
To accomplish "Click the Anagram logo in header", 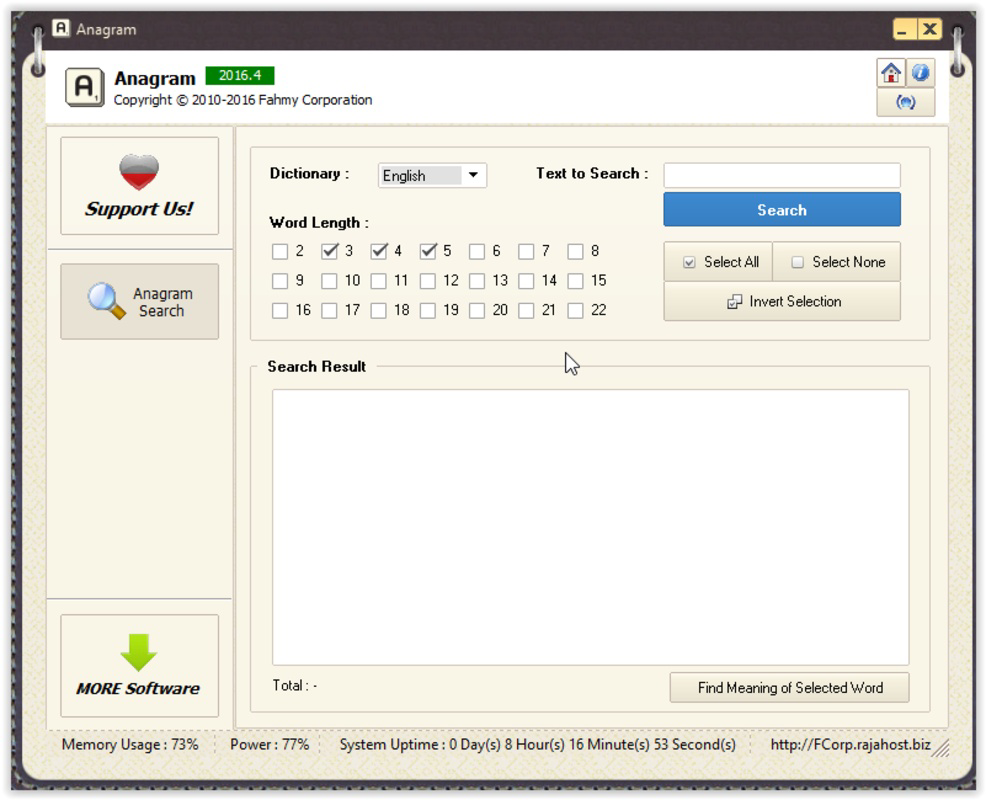I will coord(84,87).
